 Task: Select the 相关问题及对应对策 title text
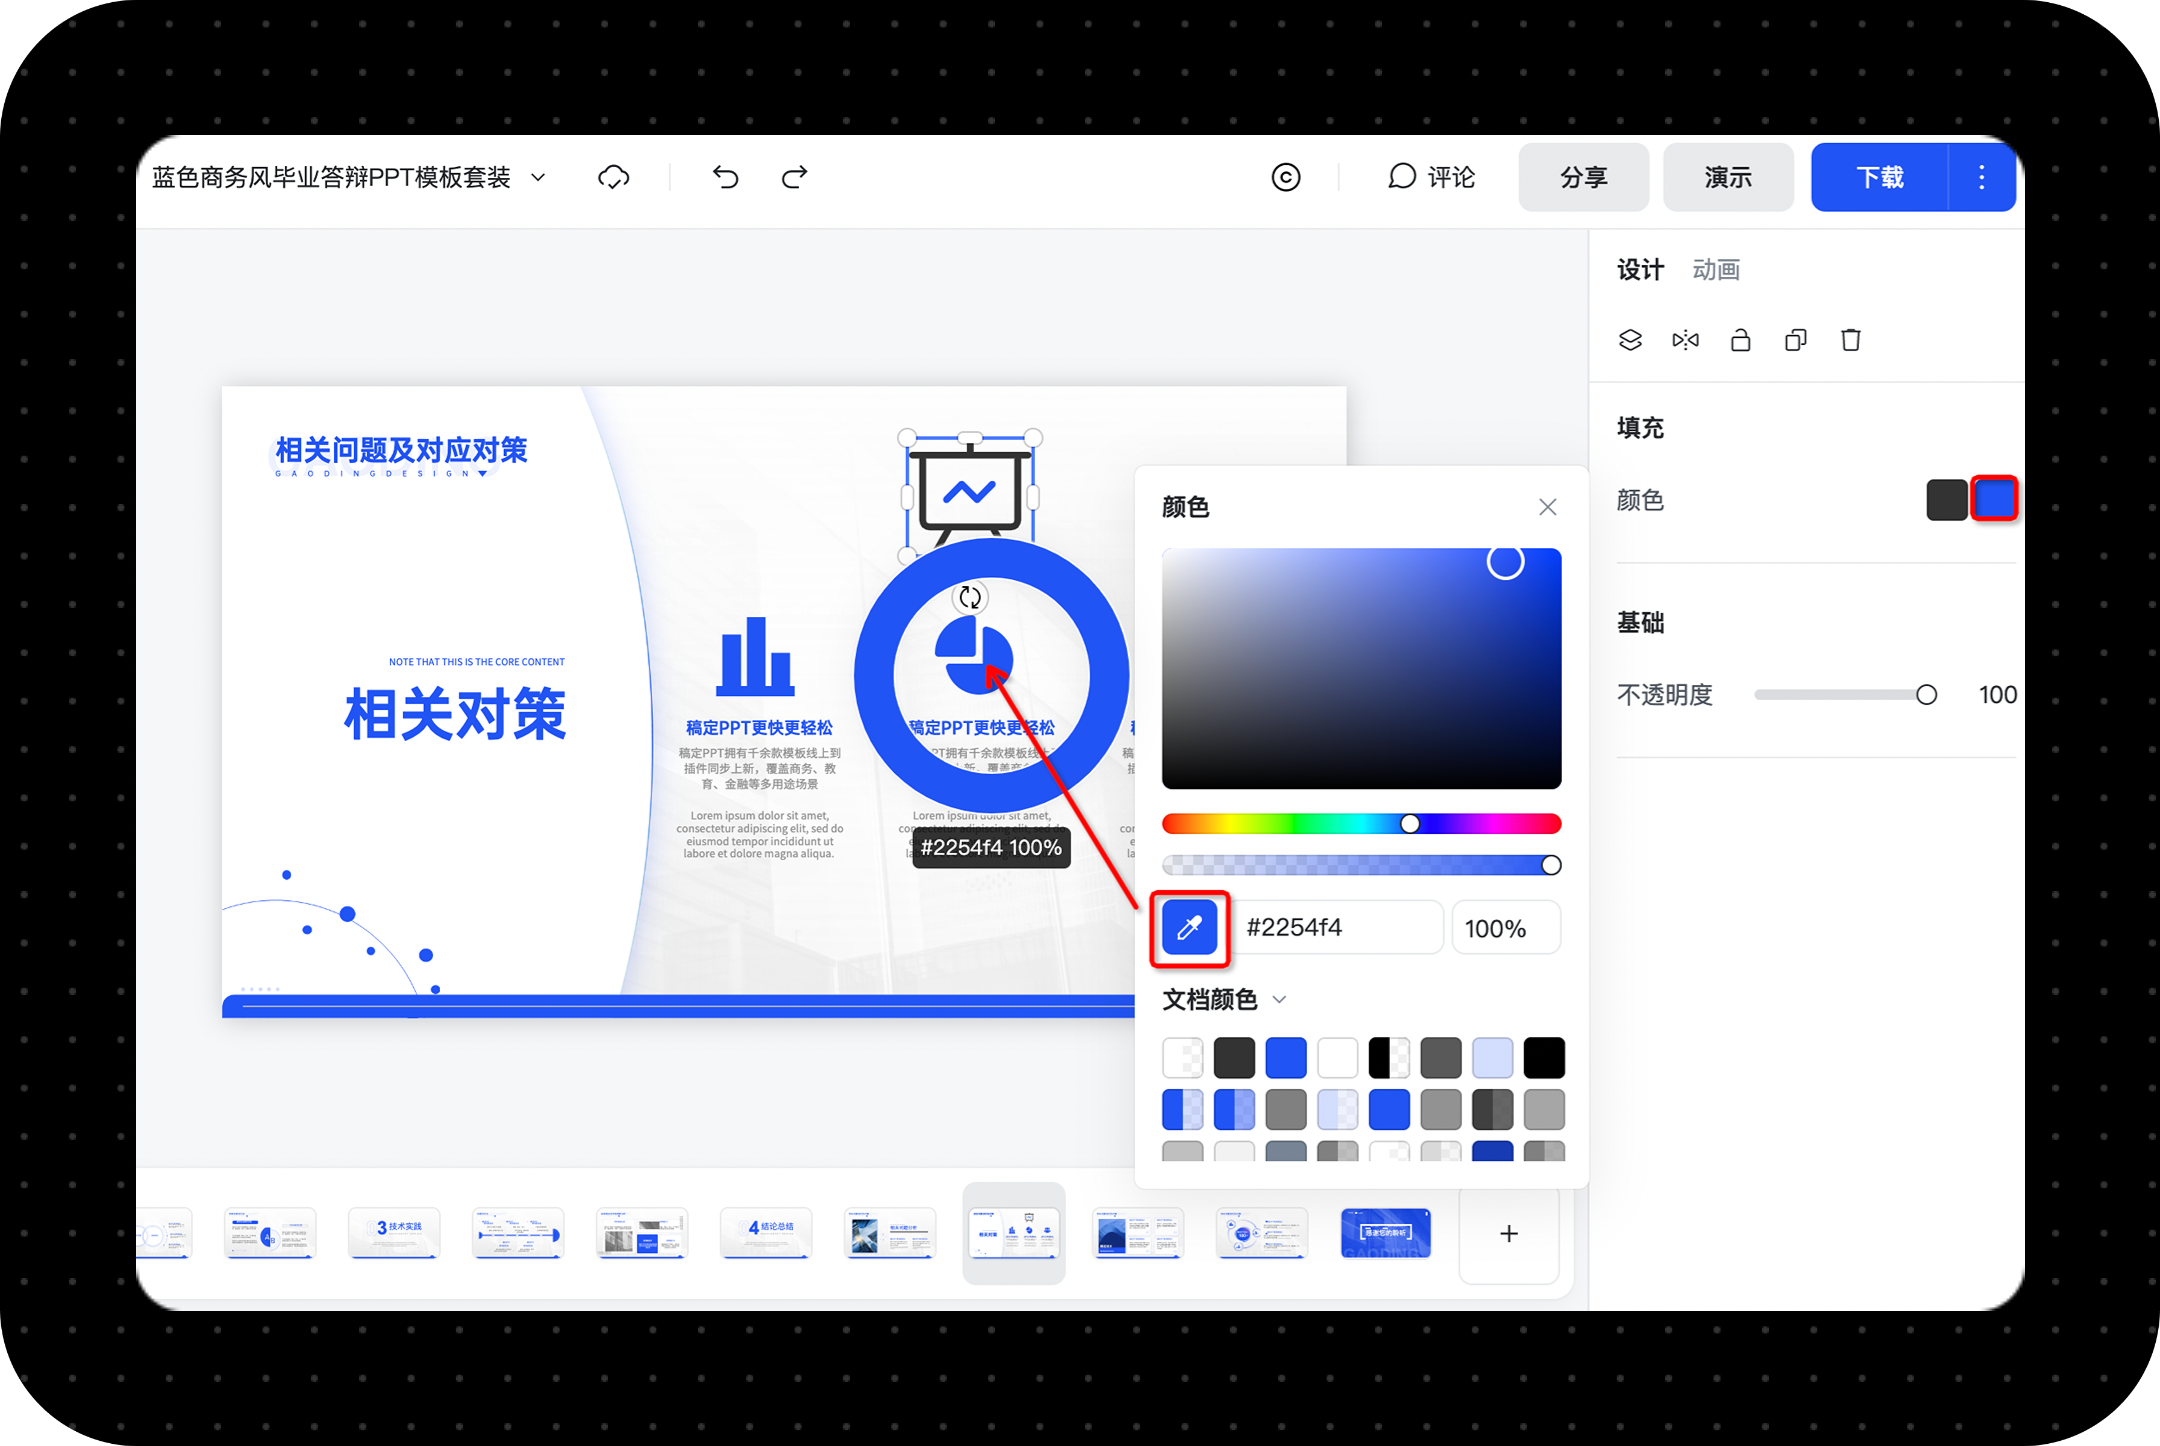(x=401, y=450)
